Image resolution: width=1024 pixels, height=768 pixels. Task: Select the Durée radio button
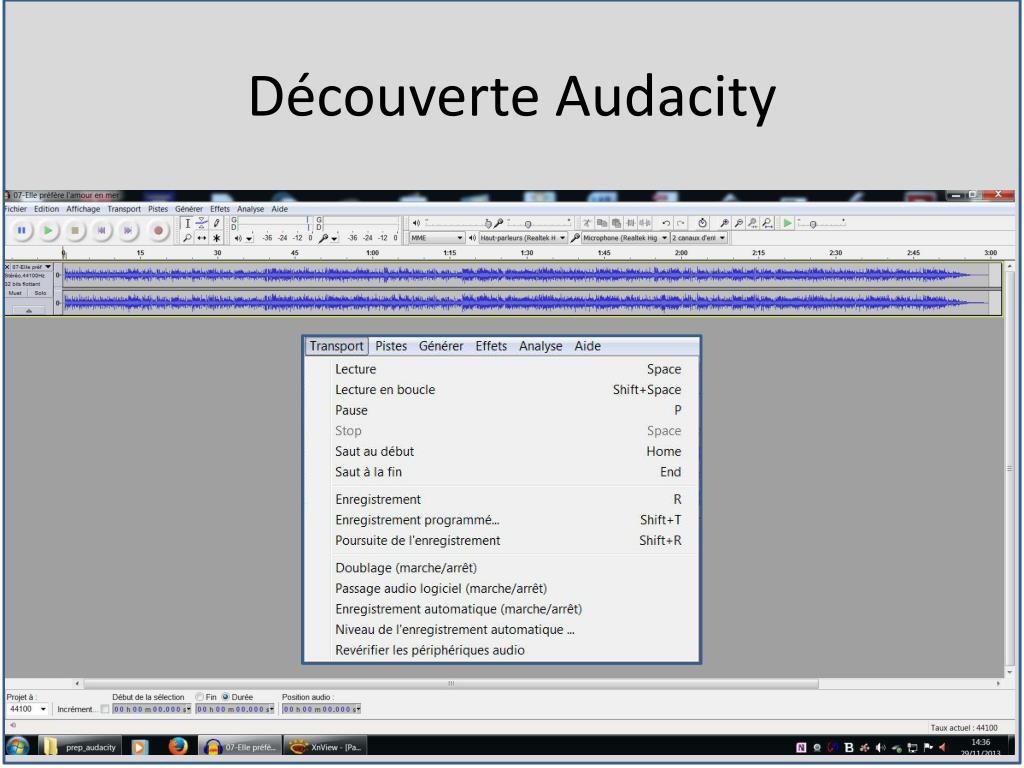pyautogui.click(x=225, y=697)
